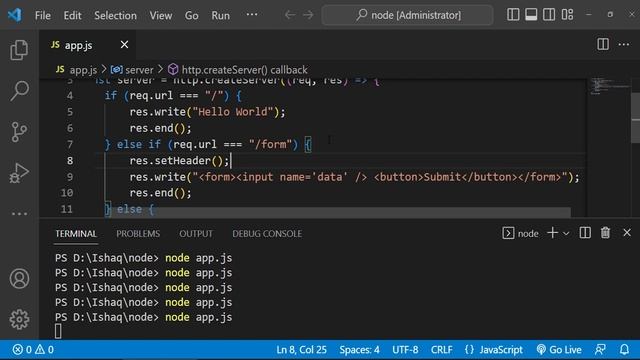Click the res.setHeader(); code line
Viewport: 640px width, 360px height.
pyautogui.click(x=179, y=160)
